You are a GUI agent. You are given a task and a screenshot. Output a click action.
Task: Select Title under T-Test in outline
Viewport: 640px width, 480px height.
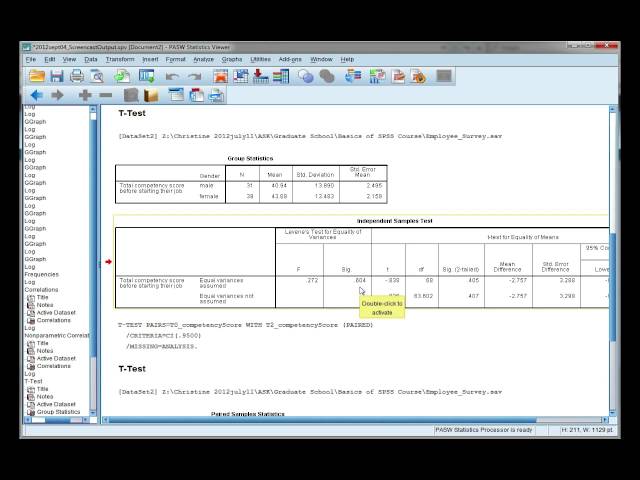(x=42, y=389)
